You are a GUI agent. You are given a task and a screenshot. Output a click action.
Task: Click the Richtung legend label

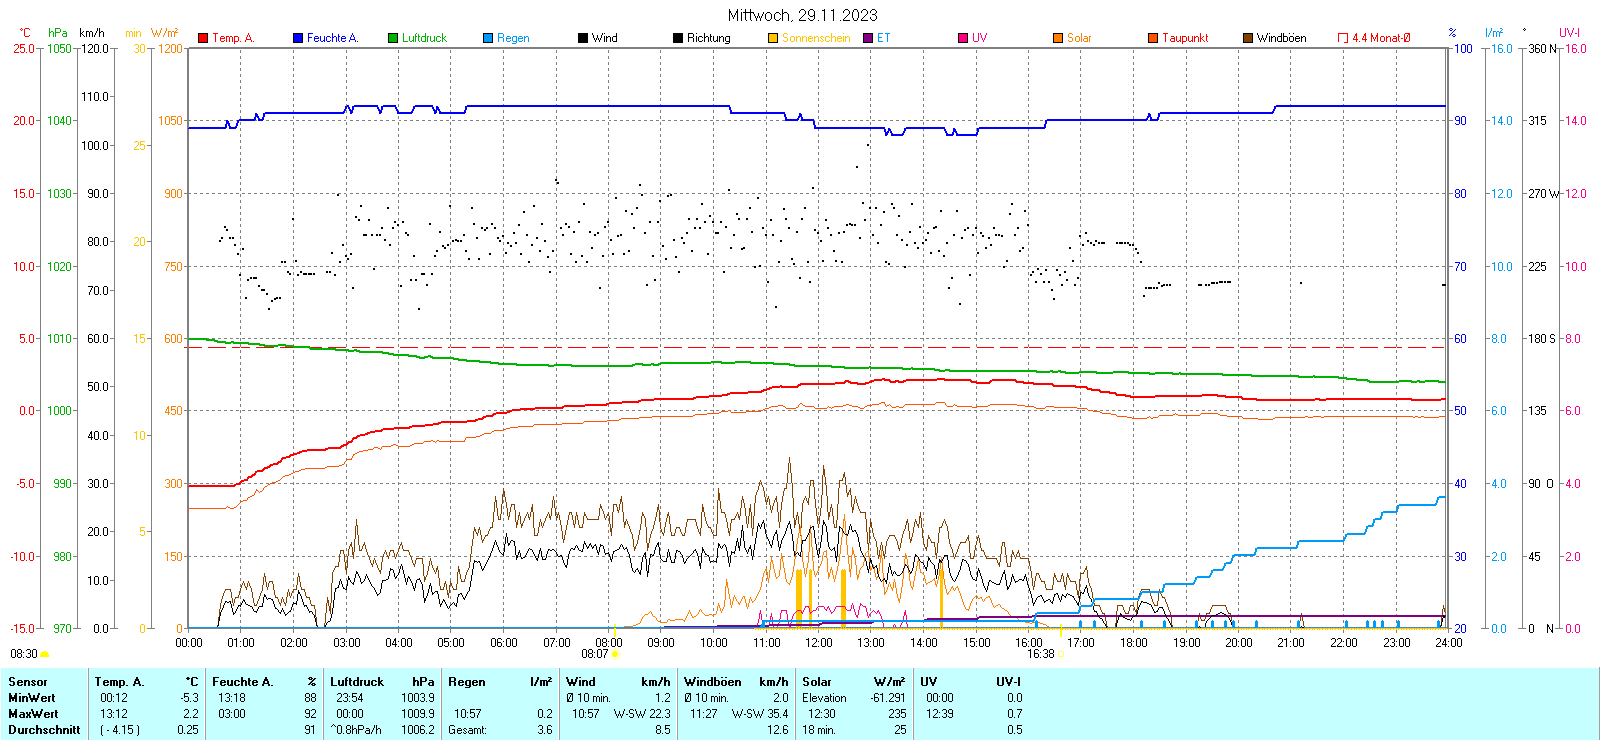(708, 38)
